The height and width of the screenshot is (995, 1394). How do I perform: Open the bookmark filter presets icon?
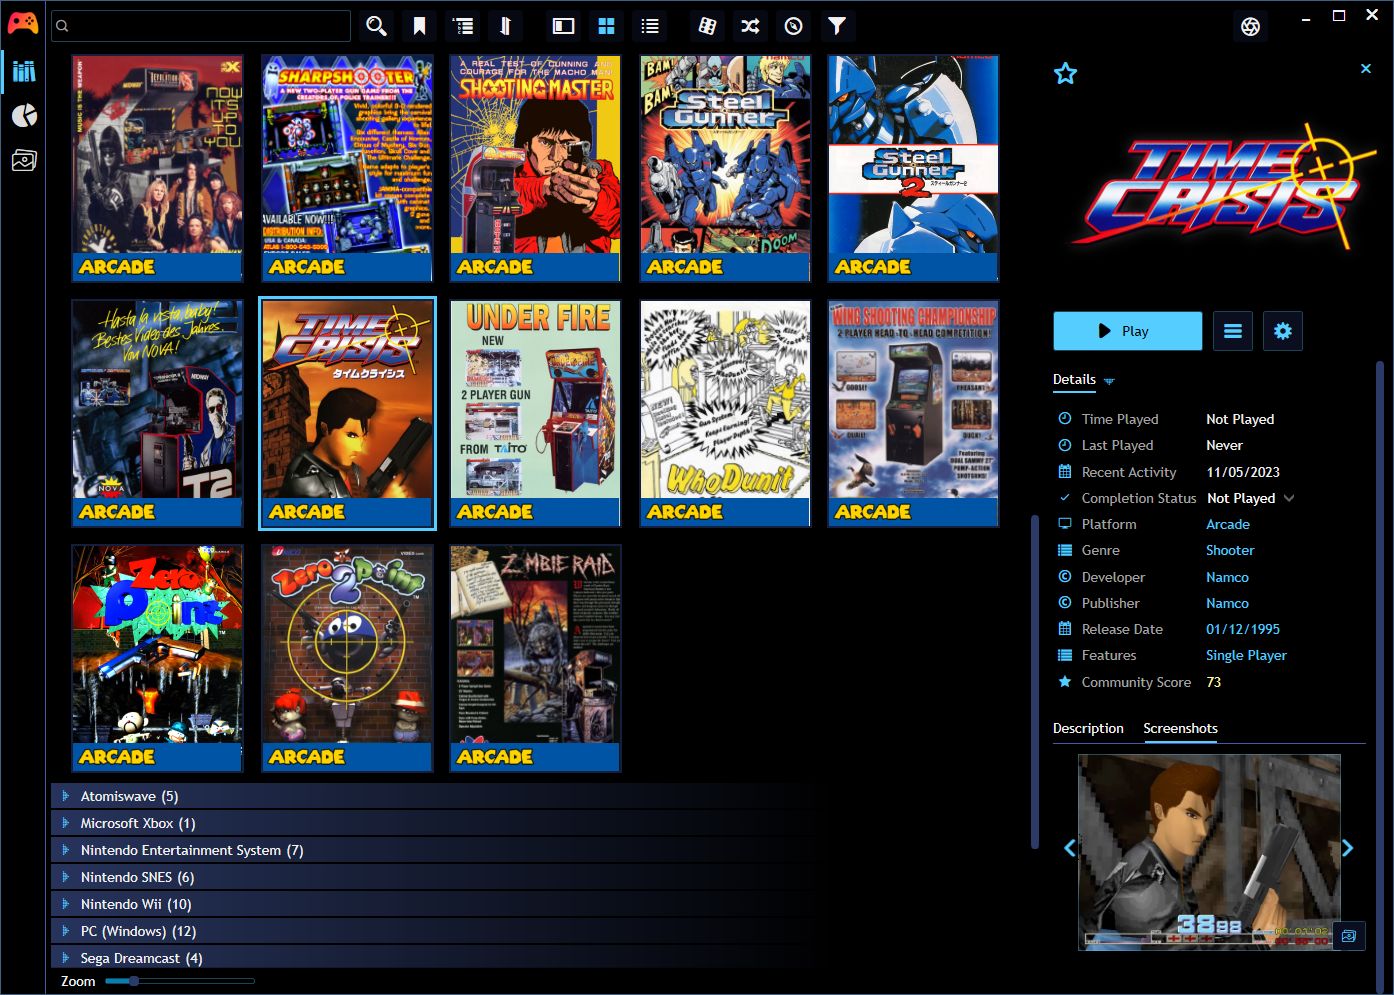(420, 26)
